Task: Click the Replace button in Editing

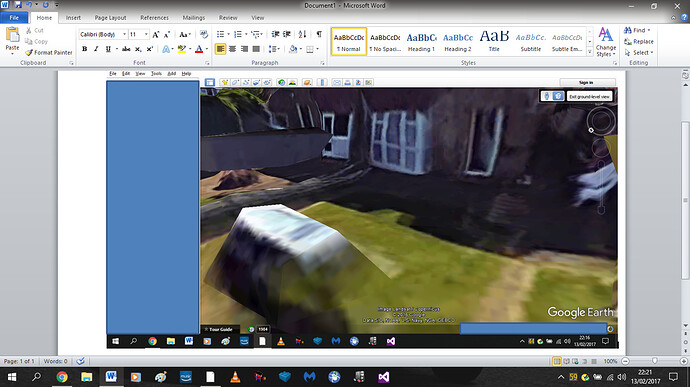Action: pos(639,41)
